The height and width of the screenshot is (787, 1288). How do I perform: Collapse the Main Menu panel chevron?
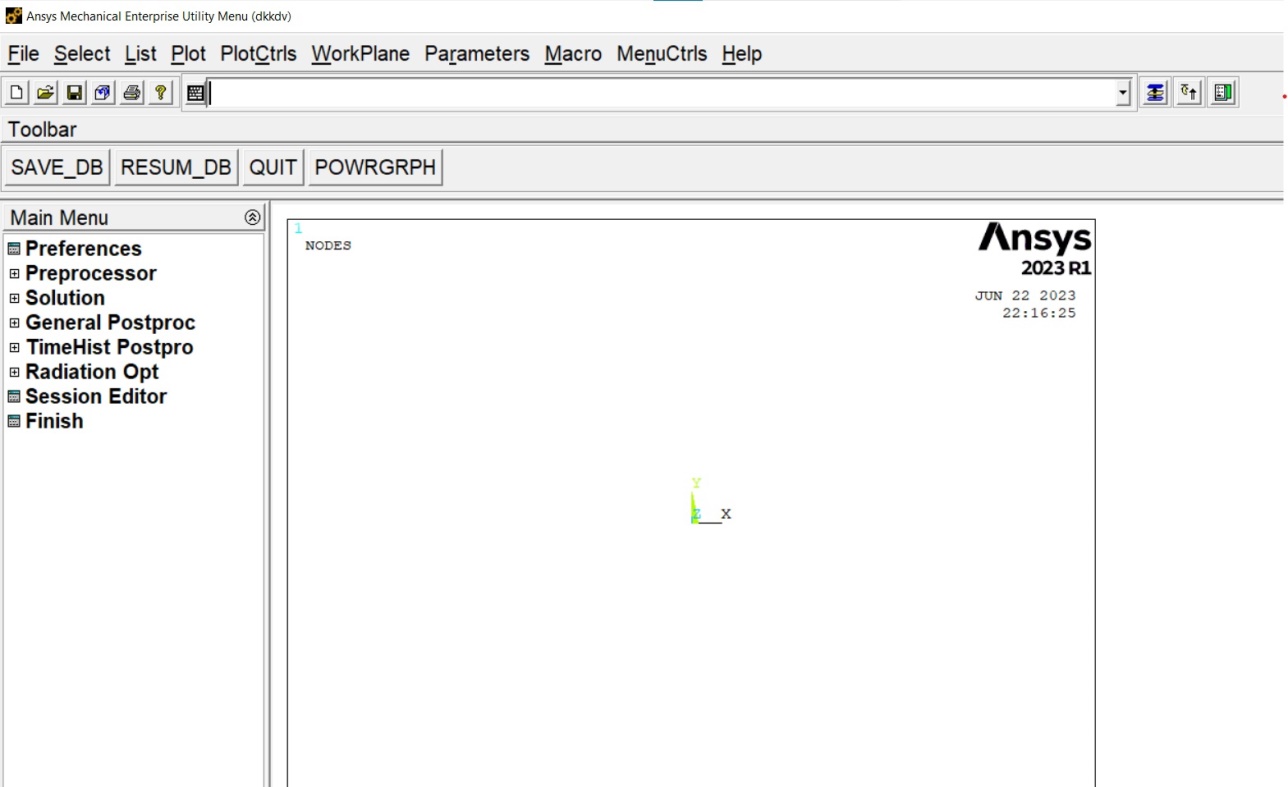click(x=252, y=217)
